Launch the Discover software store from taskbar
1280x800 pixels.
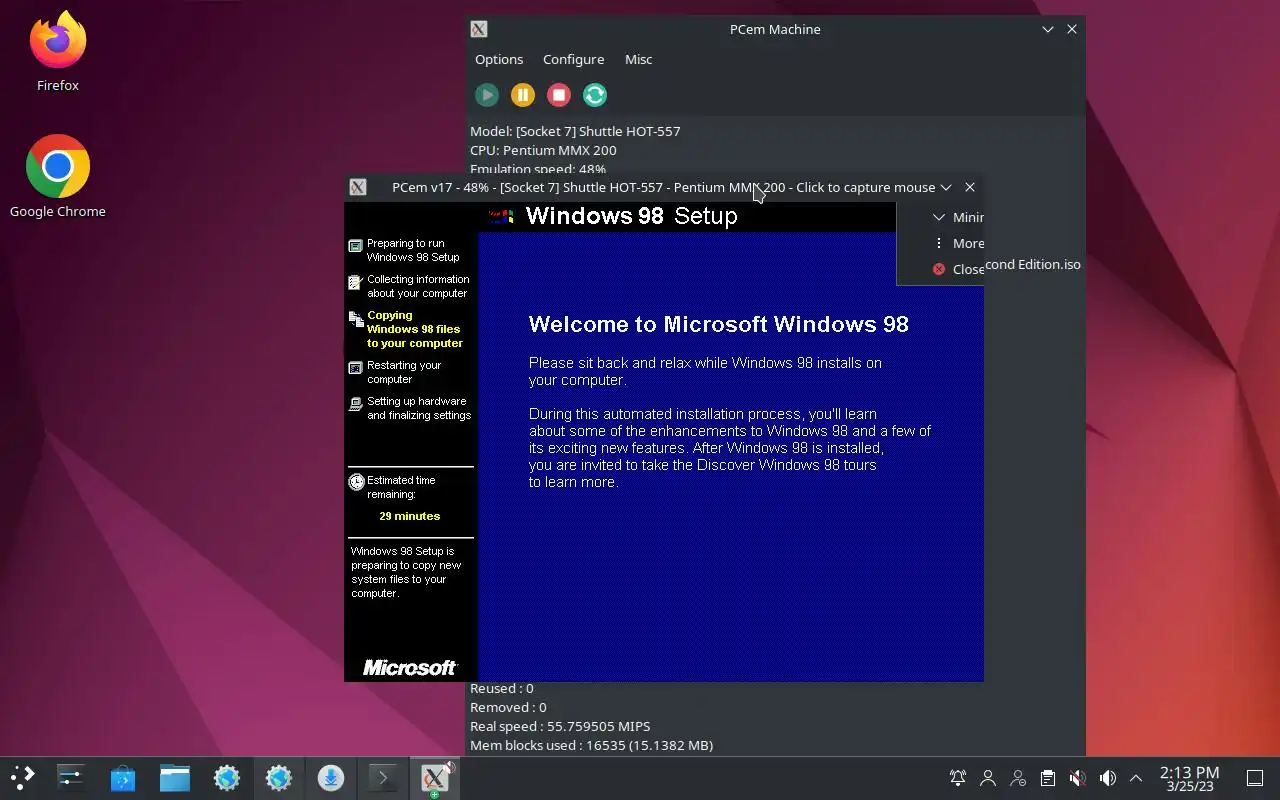[x=123, y=777]
